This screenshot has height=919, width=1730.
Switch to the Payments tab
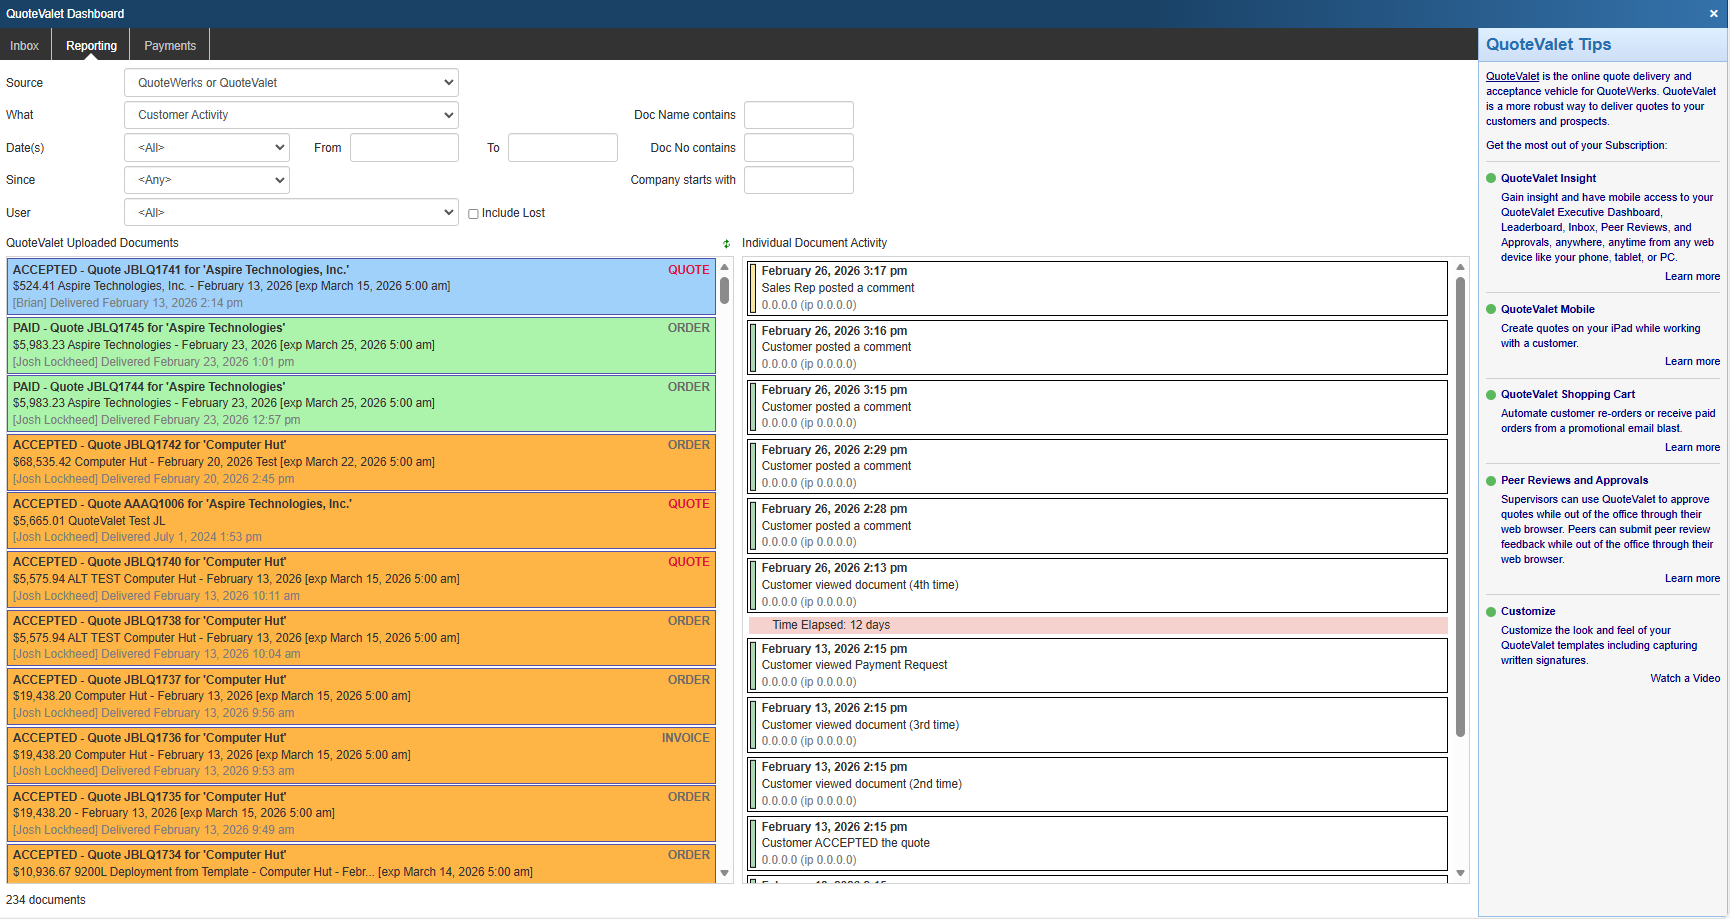click(x=170, y=46)
